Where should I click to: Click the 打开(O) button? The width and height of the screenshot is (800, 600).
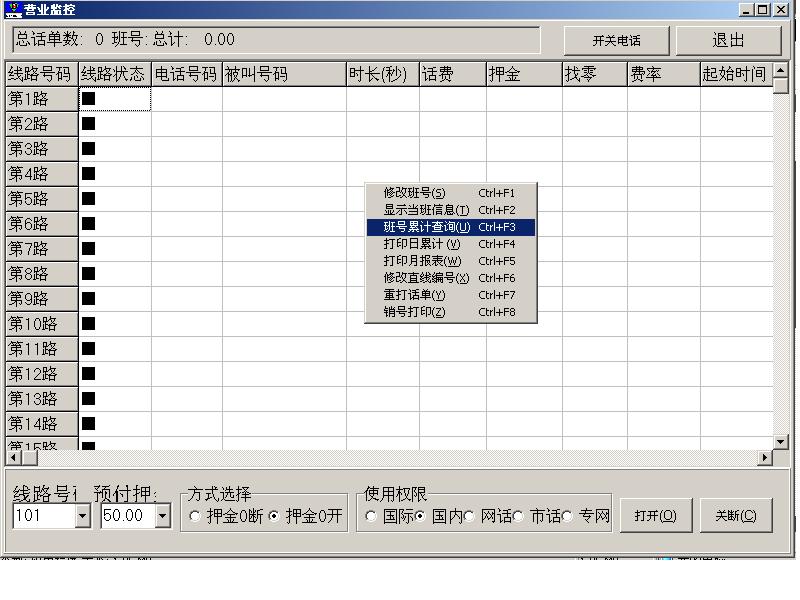point(657,514)
